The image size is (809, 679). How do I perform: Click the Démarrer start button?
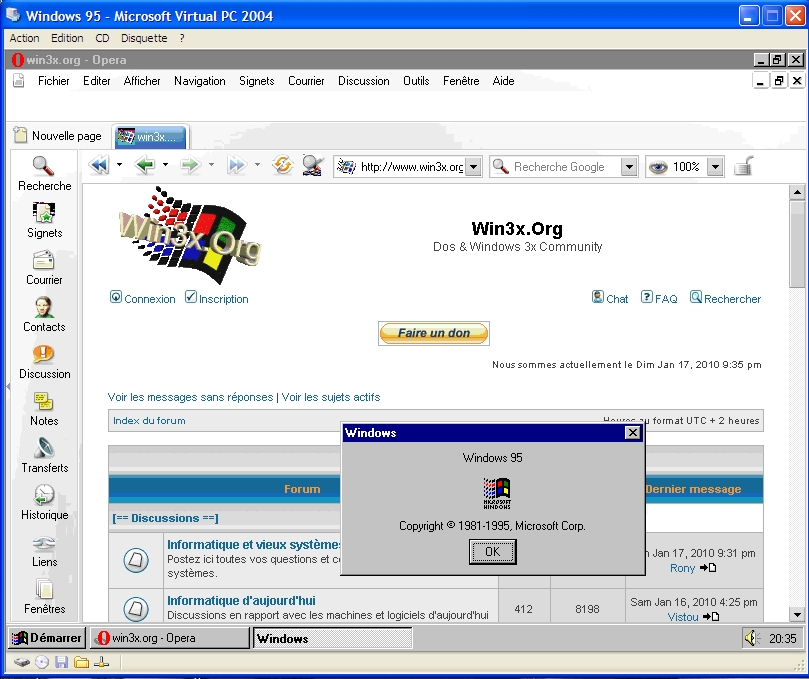[x=46, y=638]
